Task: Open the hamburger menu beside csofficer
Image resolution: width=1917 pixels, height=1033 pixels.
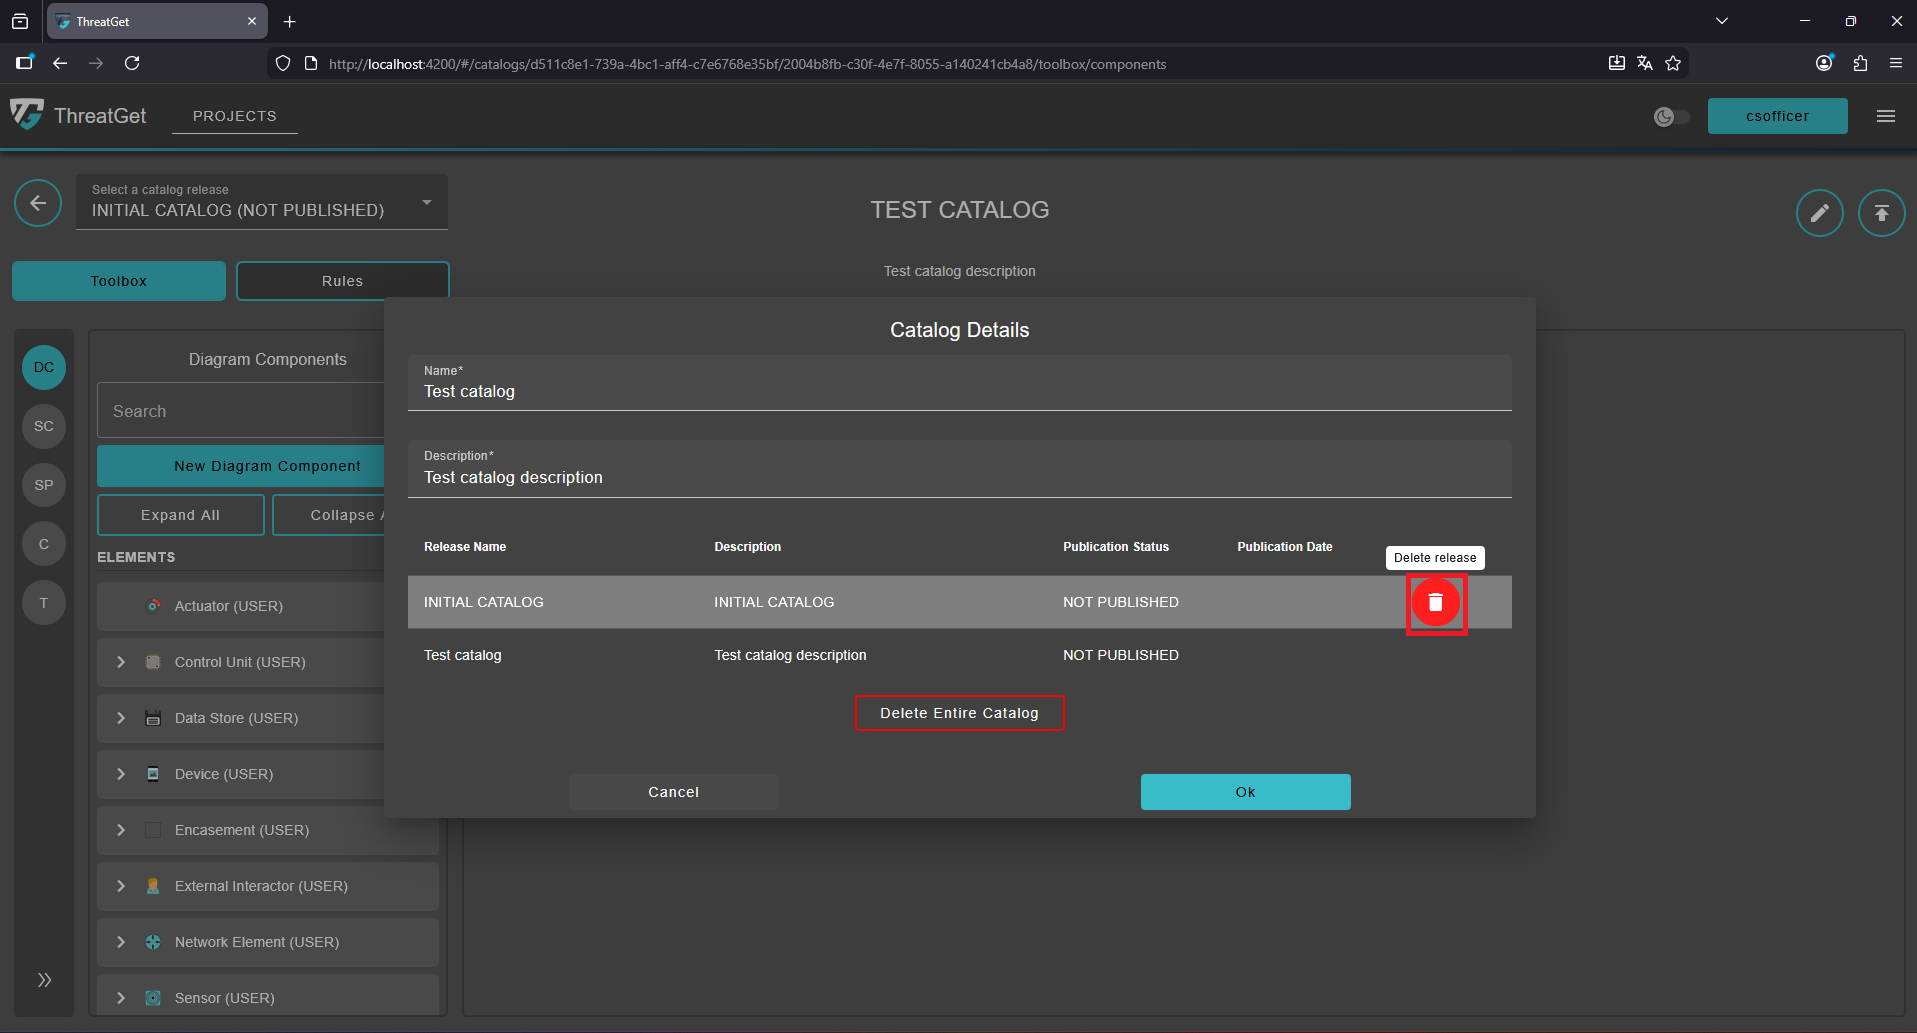Action: pos(1885,116)
